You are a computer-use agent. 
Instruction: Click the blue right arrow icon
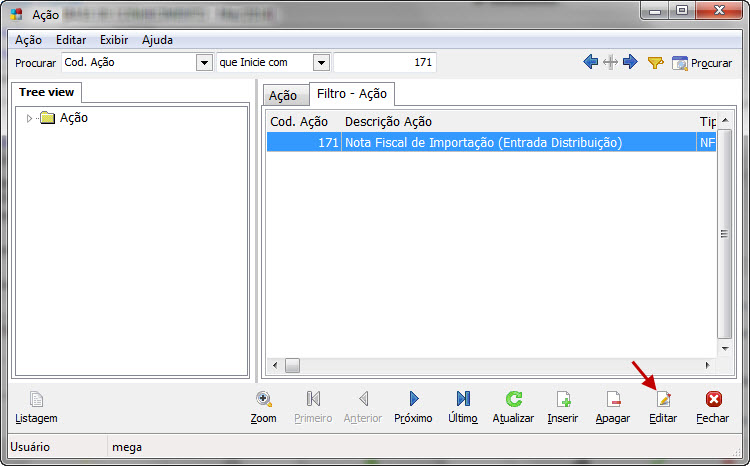click(x=630, y=63)
